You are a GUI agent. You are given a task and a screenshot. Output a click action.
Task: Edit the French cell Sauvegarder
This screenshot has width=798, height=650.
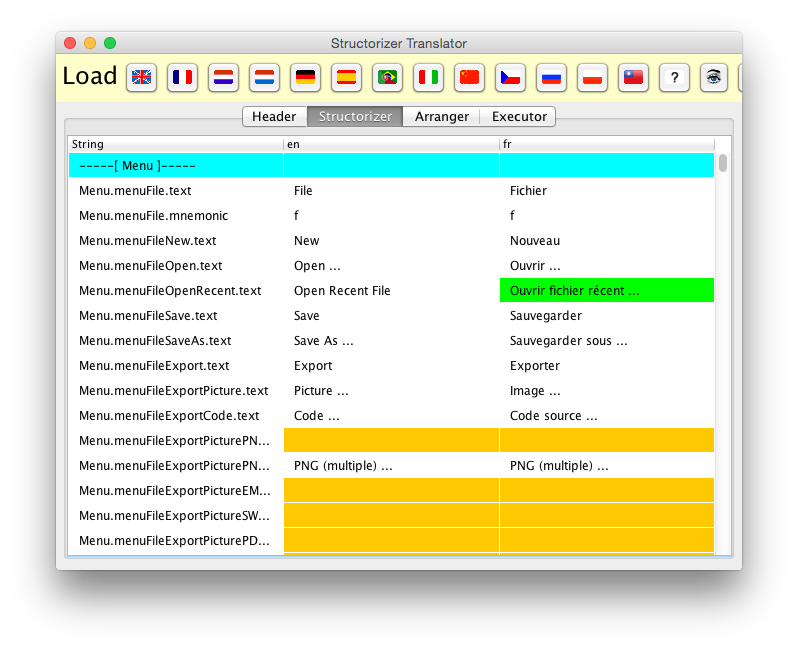tap(607, 316)
